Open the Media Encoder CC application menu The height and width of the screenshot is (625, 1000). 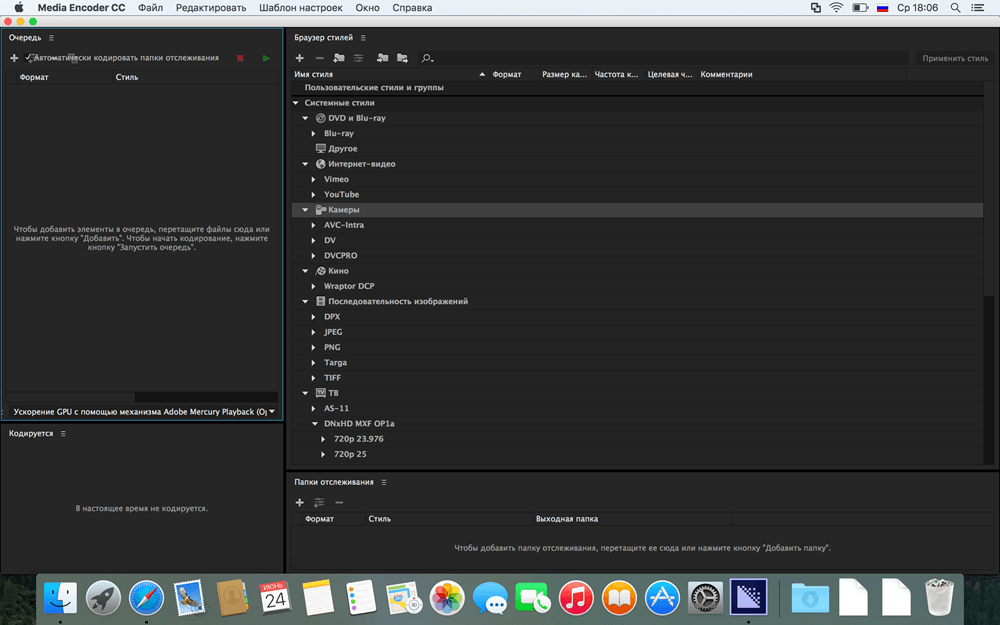click(x=82, y=8)
